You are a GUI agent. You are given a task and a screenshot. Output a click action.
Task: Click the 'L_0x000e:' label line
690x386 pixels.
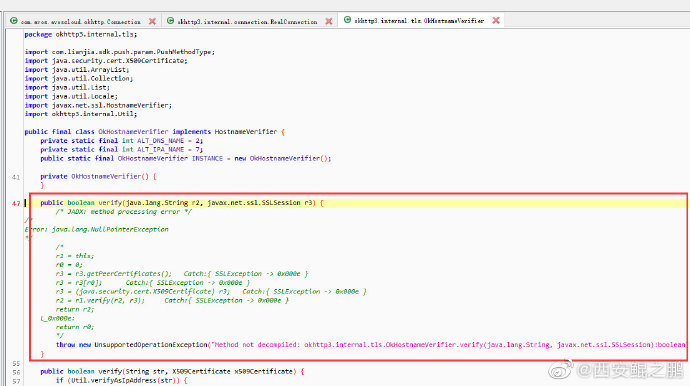(x=58, y=318)
